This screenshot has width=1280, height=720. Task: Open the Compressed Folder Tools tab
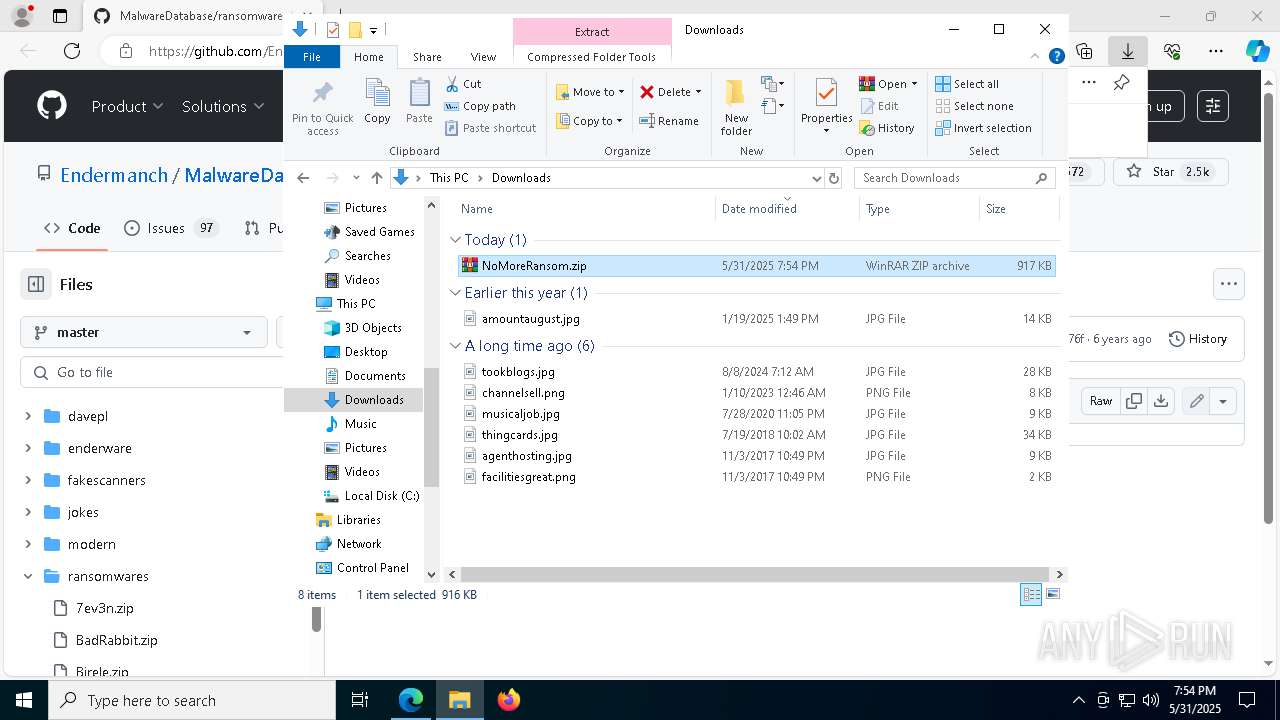[592, 57]
